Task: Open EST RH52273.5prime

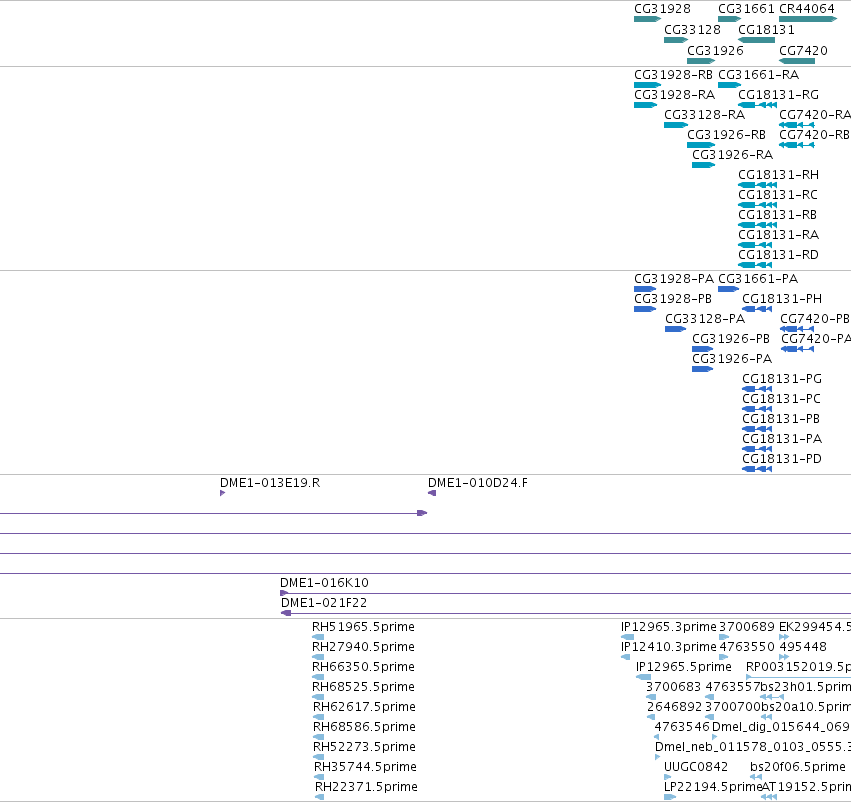Action: tap(364, 747)
